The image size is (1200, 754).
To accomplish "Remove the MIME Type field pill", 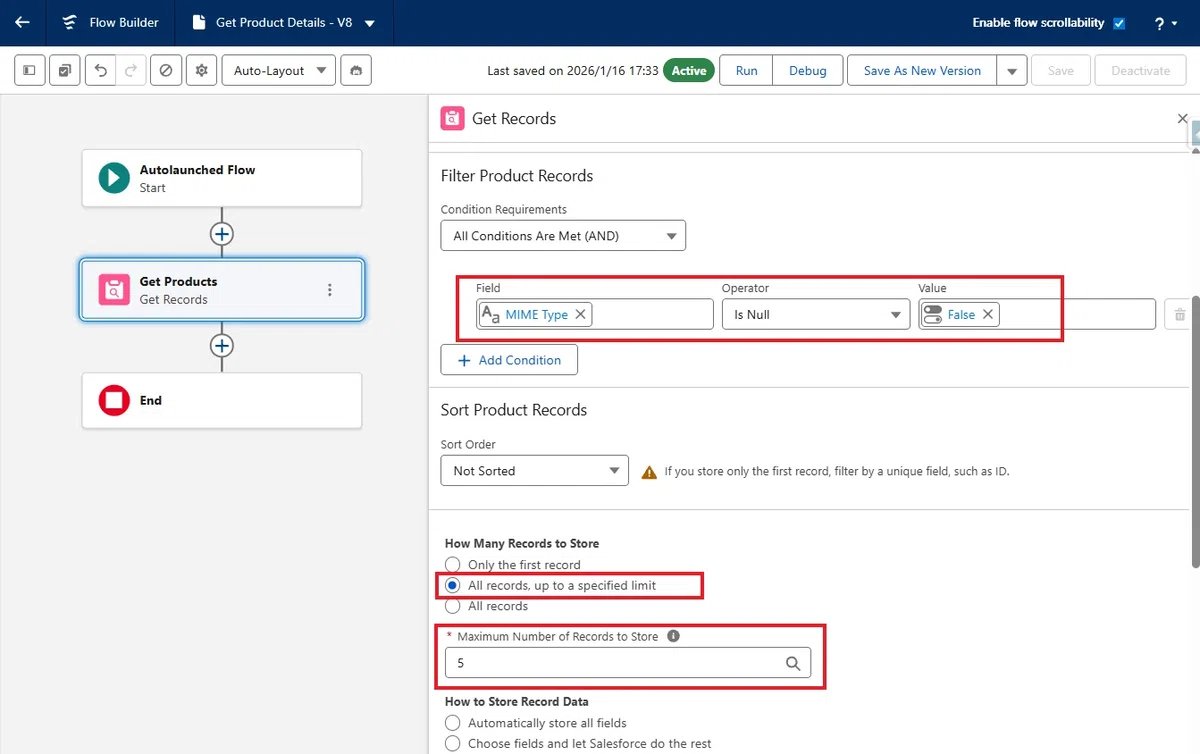I will click(x=581, y=314).
